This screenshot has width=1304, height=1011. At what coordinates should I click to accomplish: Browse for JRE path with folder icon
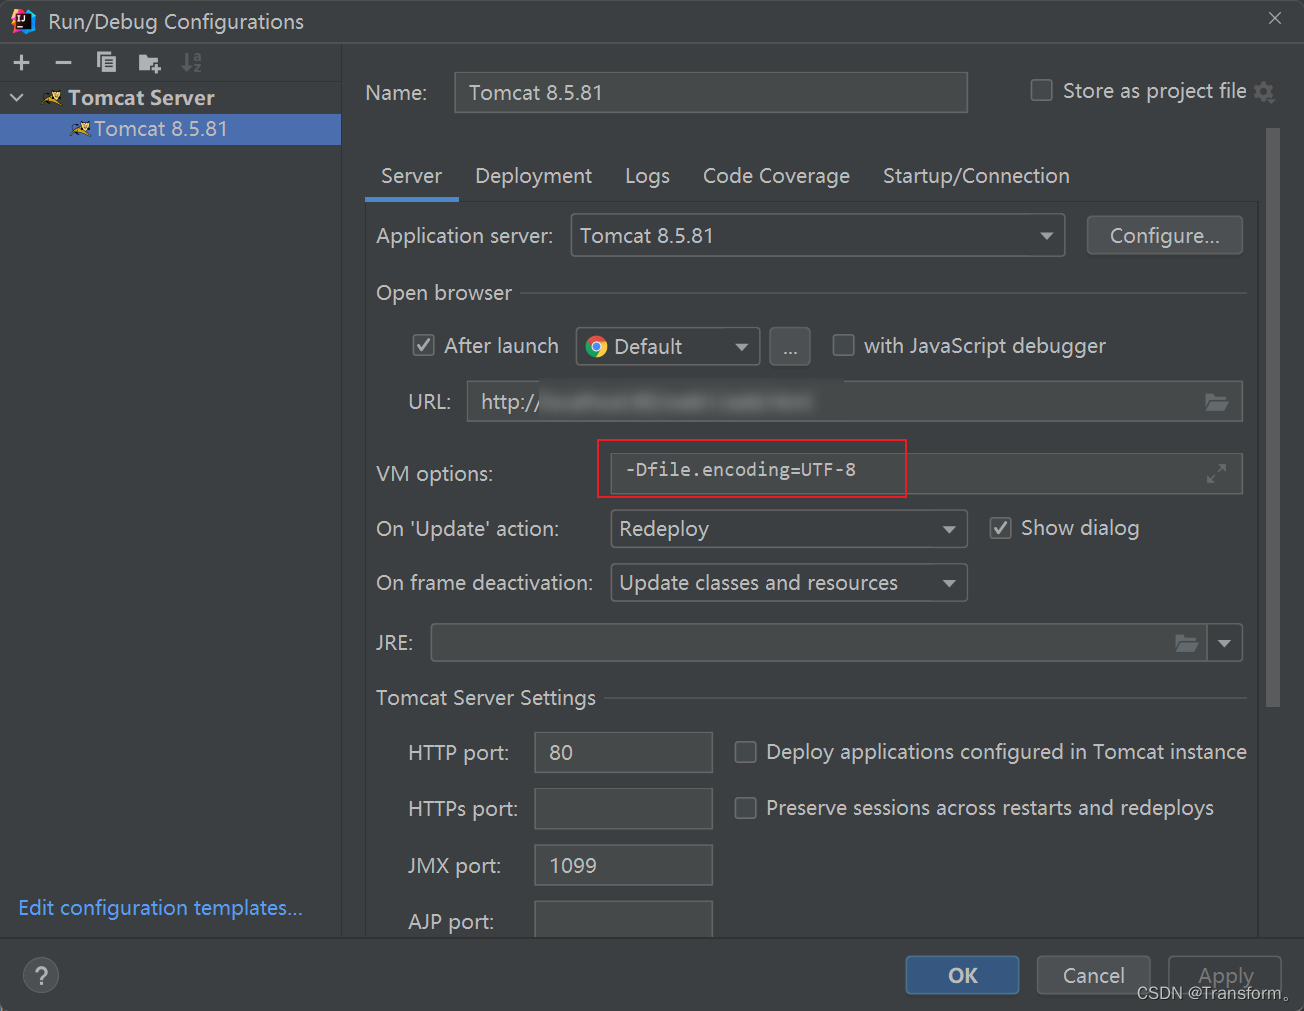tap(1186, 643)
